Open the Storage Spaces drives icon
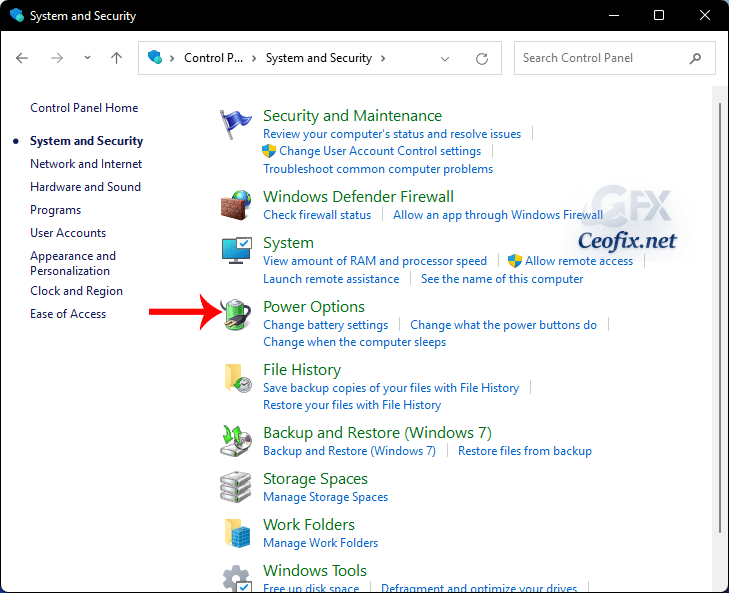 (x=236, y=487)
